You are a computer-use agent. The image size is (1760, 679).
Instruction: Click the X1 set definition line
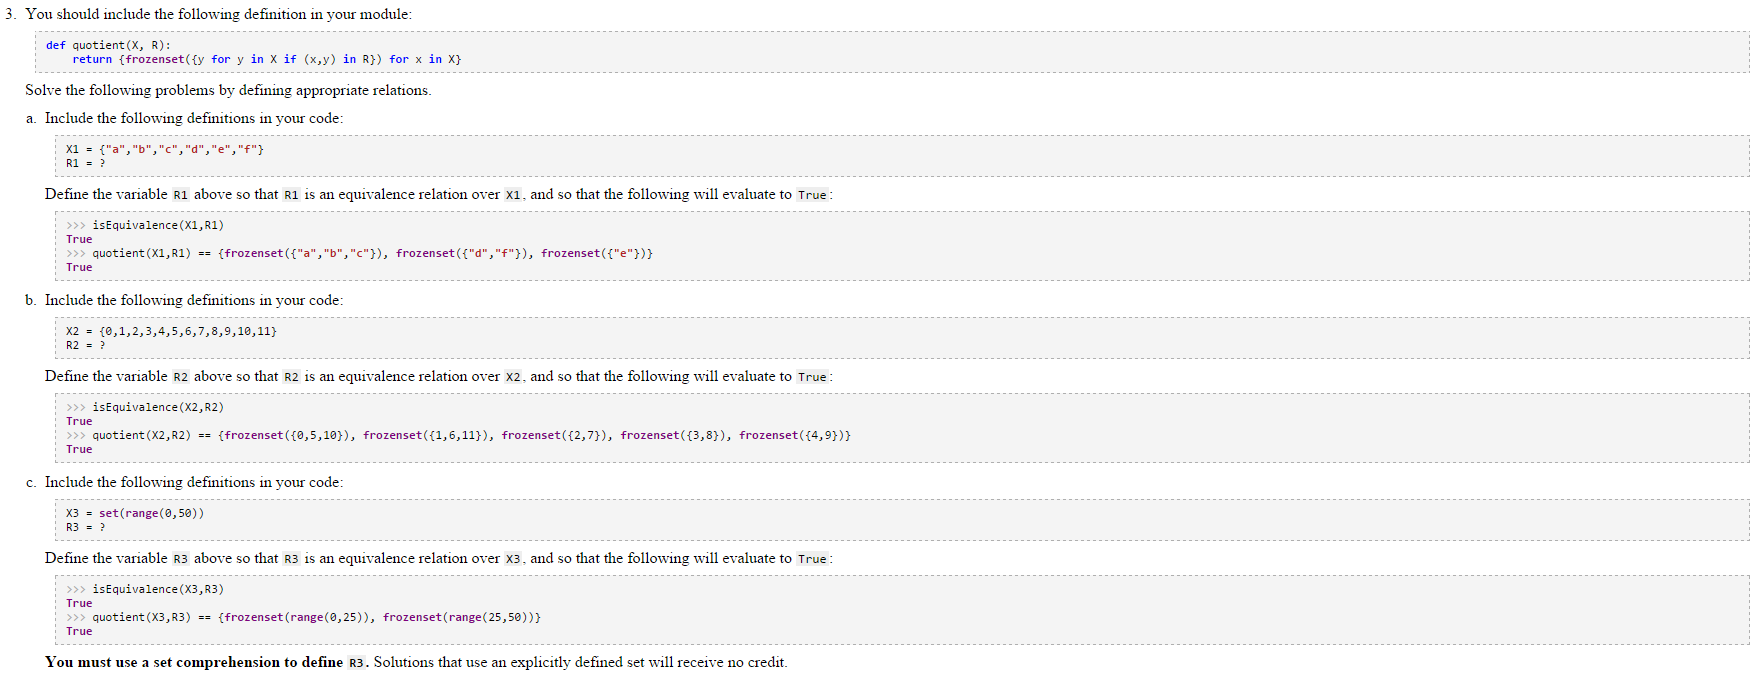(x=165, y=149)
